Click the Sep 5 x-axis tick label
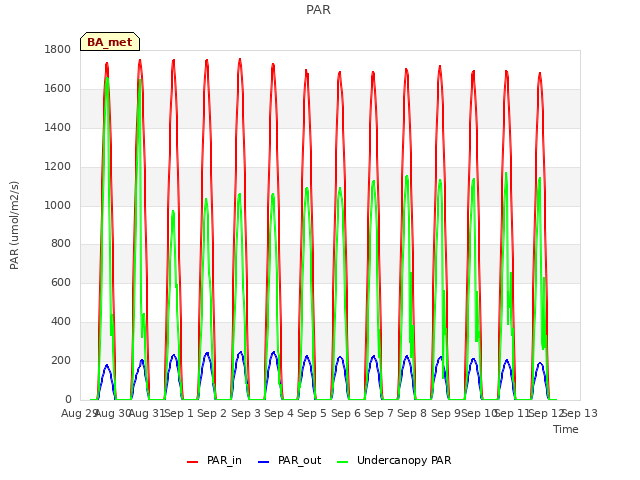This screenshot has height=480, width=640. [312, 413]
